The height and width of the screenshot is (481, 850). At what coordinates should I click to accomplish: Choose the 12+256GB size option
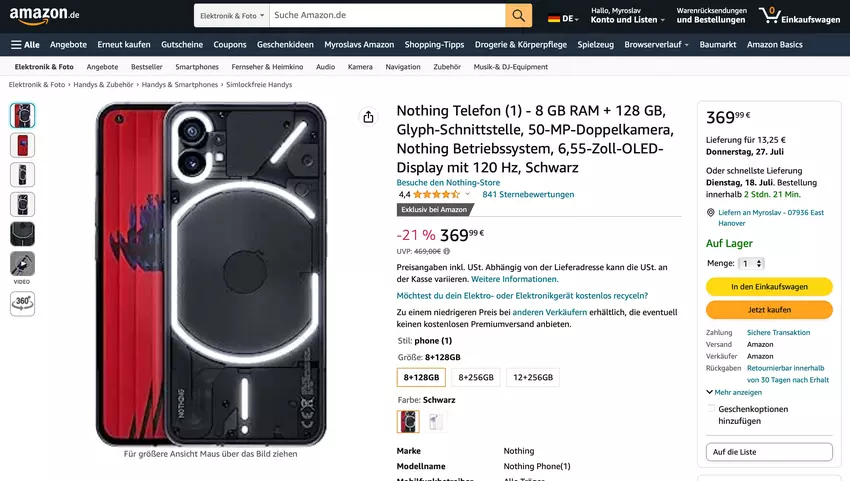[532, 377]
